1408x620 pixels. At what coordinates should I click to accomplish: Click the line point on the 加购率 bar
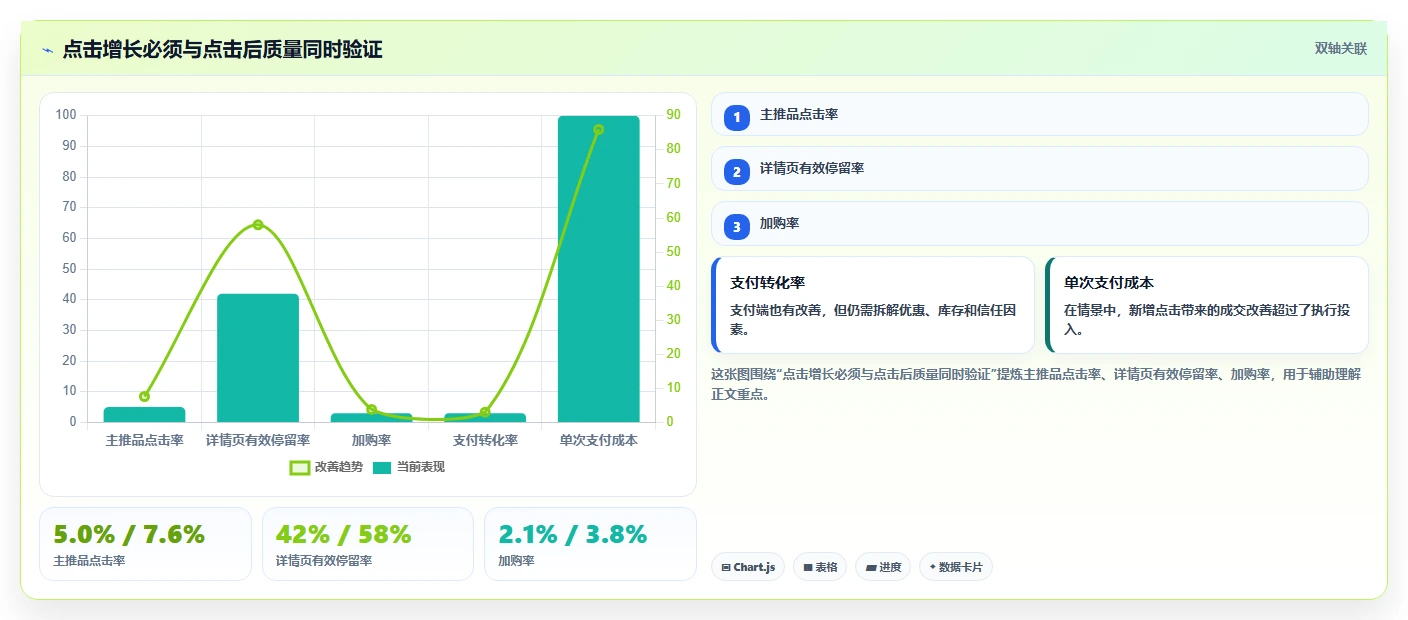tap(372, 409)
